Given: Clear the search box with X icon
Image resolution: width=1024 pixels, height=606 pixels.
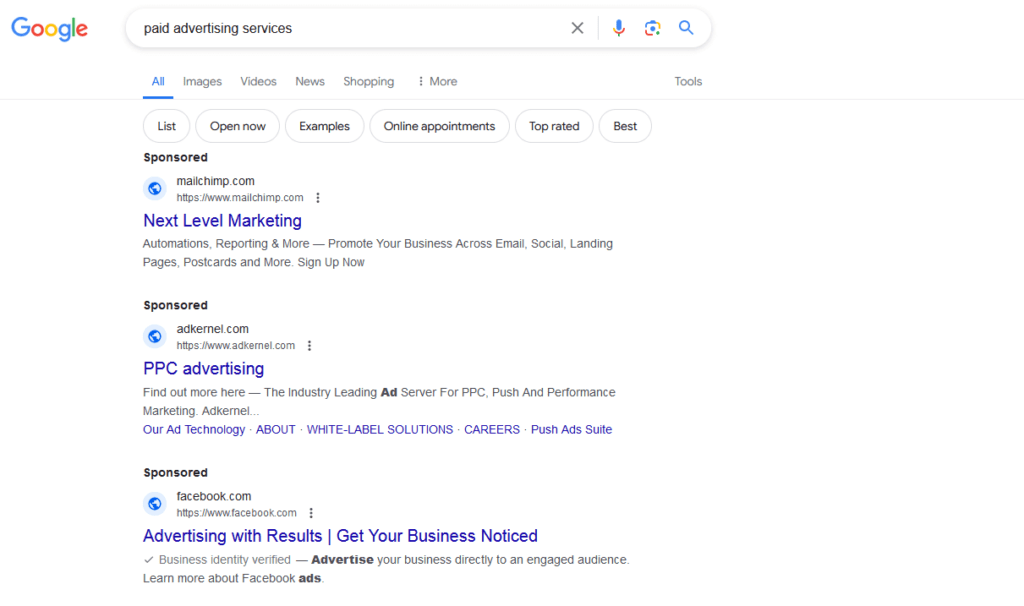Looking at the screenshot, I should point(577,28).
